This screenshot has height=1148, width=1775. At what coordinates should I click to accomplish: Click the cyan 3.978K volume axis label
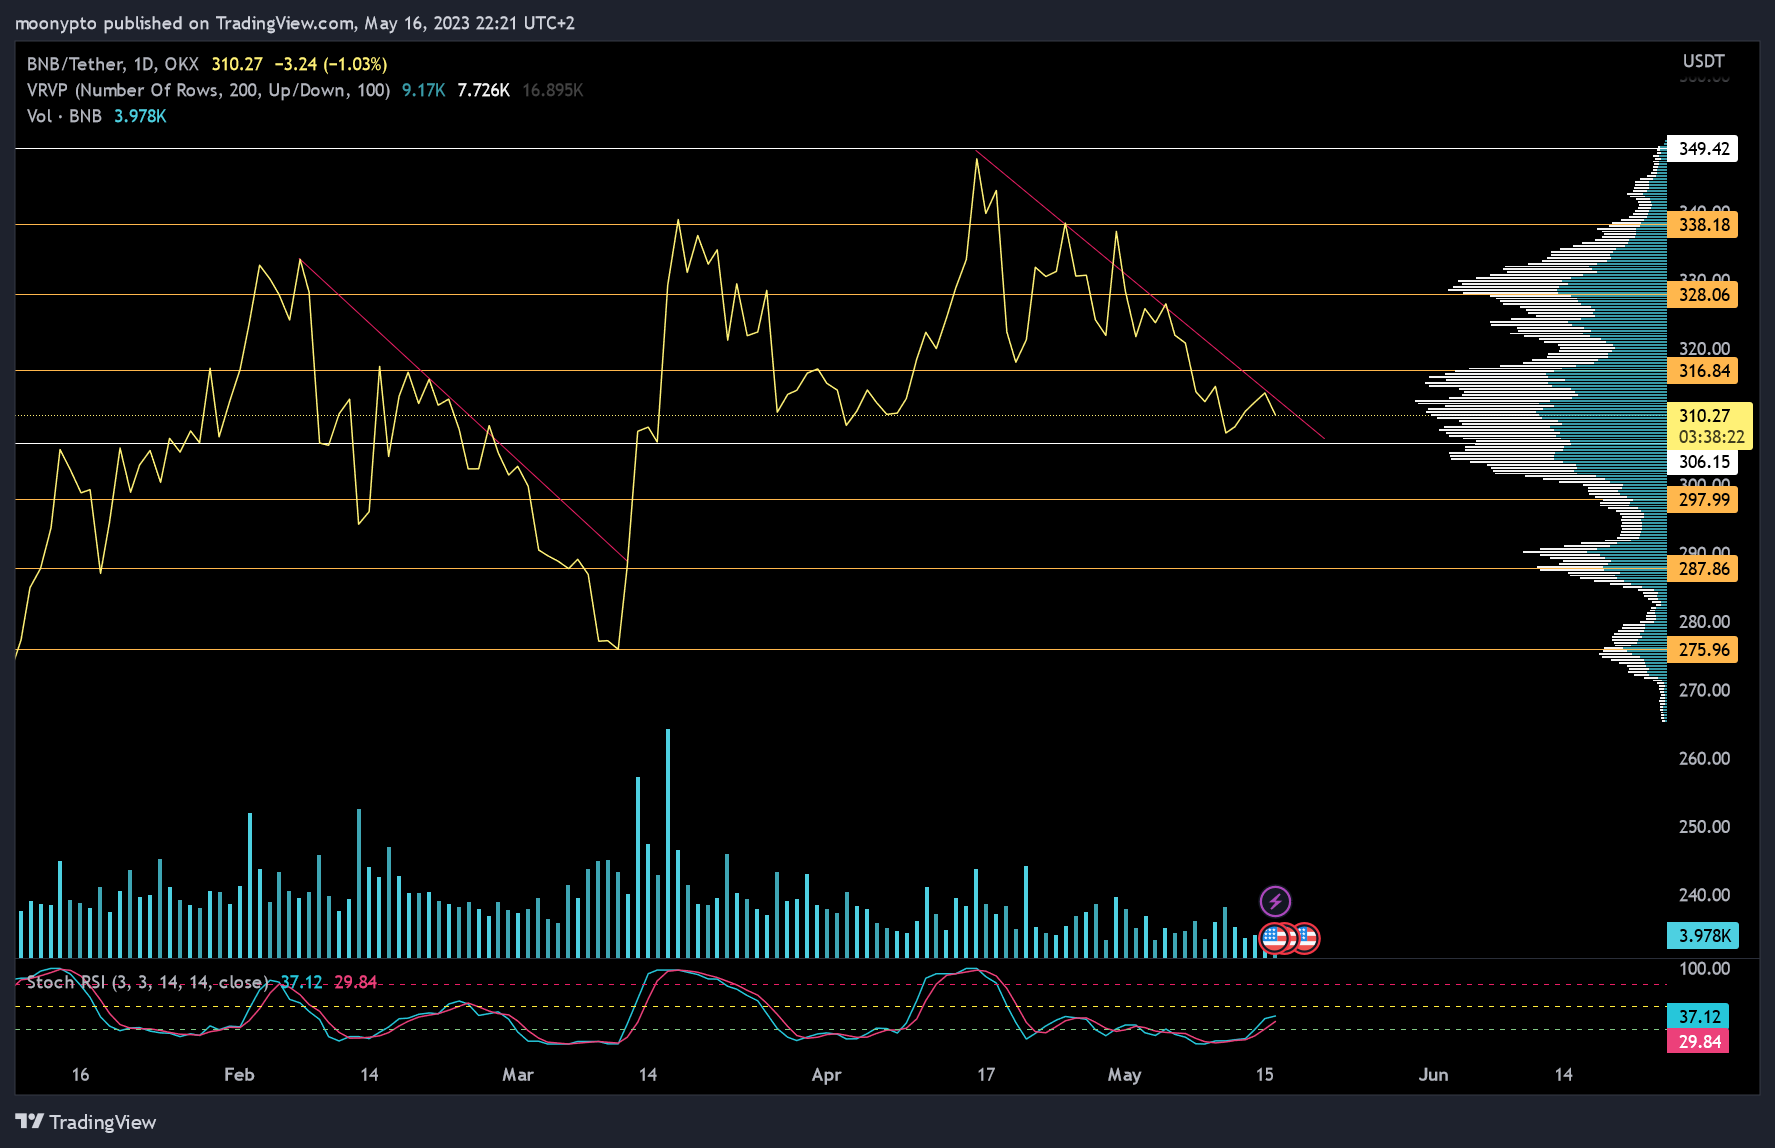(x=1703, y=936)
